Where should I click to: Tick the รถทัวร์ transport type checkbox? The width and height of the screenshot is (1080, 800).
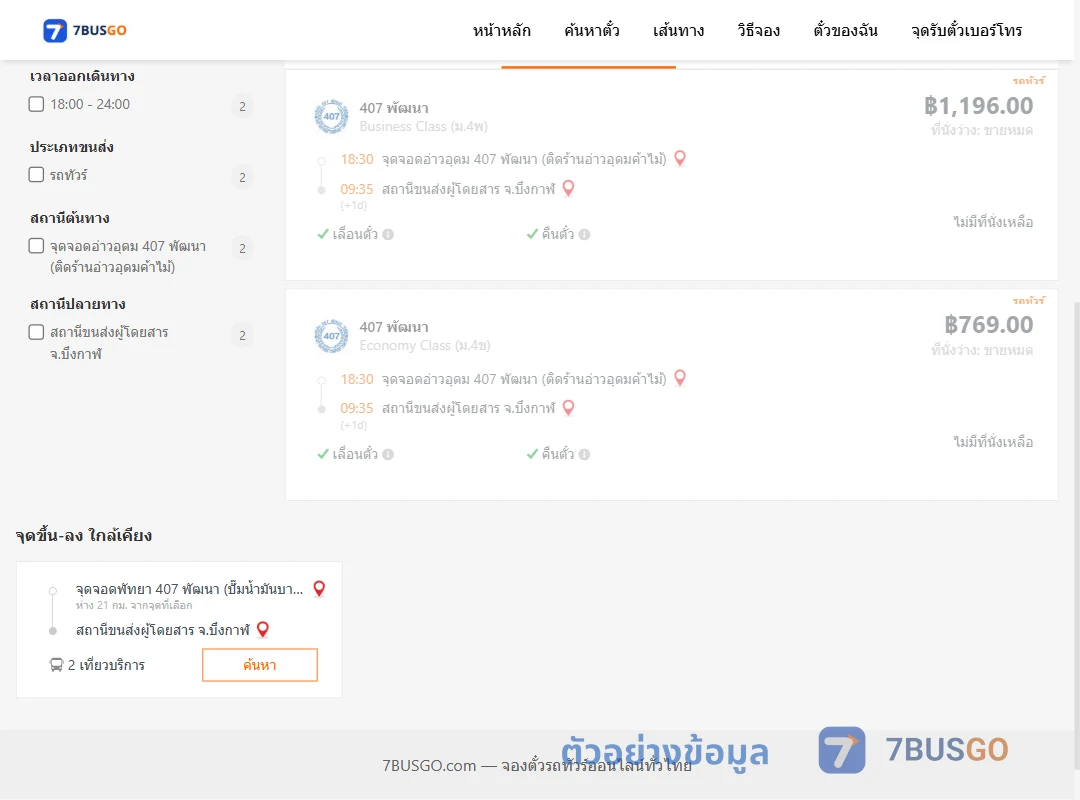[37, 174]
